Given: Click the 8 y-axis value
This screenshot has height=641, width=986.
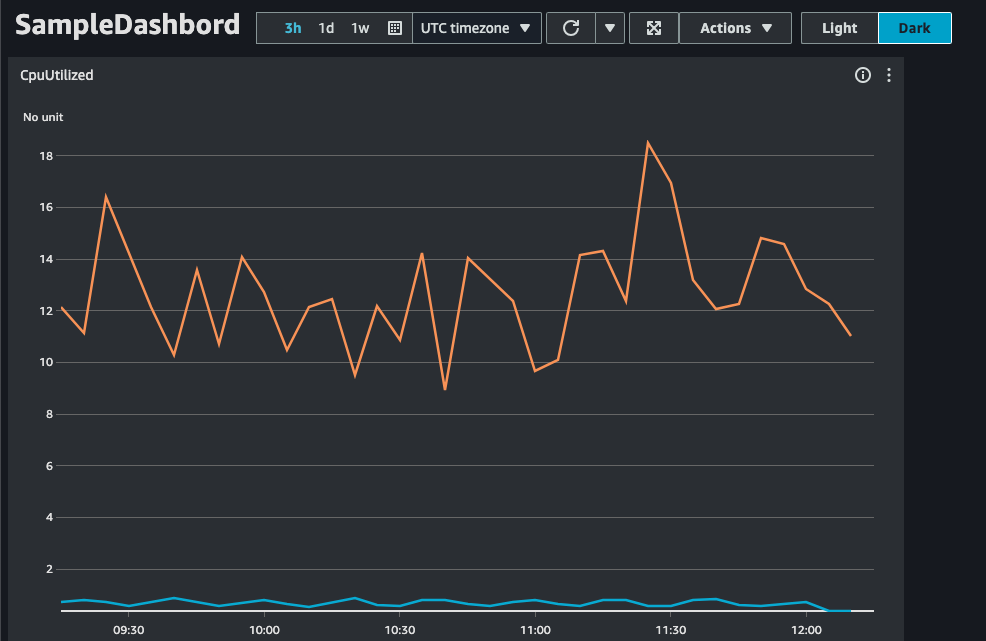Looking at the screenshot, I should tap(49, 415).
